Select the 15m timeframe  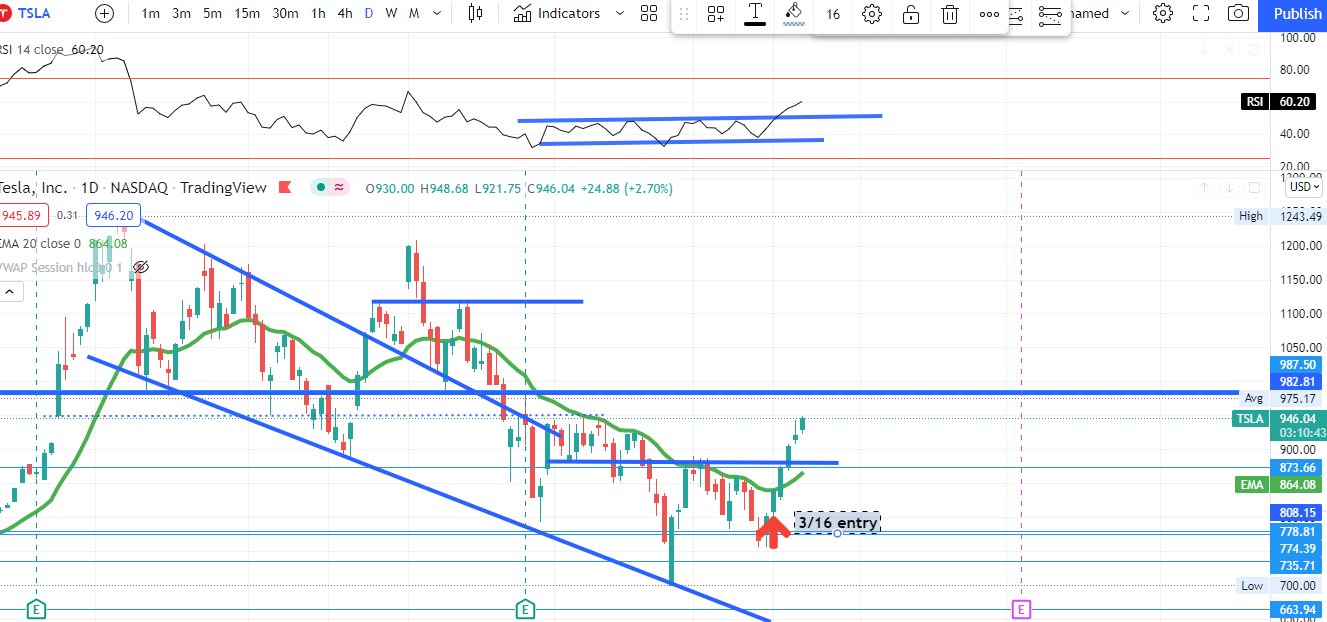247,13
